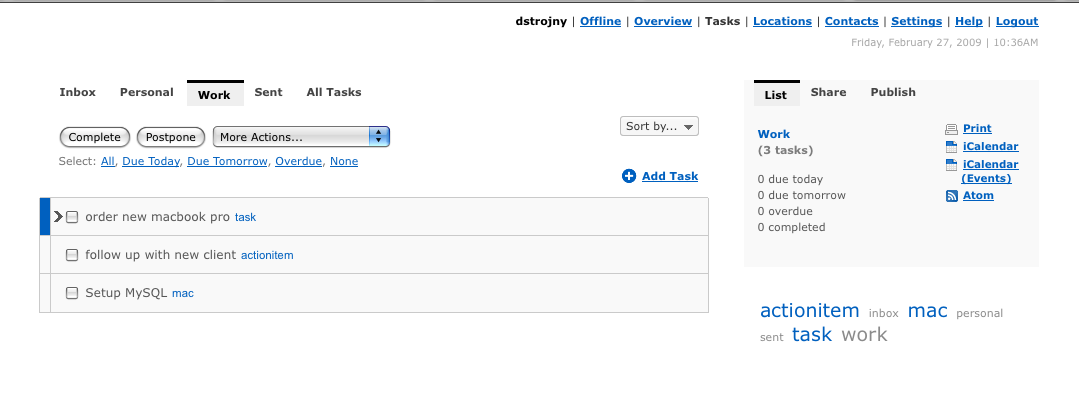Viewport: 1079px width, 404px height.
Task: Click the iCalendar (Events) calendar icon
Action: click(951, 164)
